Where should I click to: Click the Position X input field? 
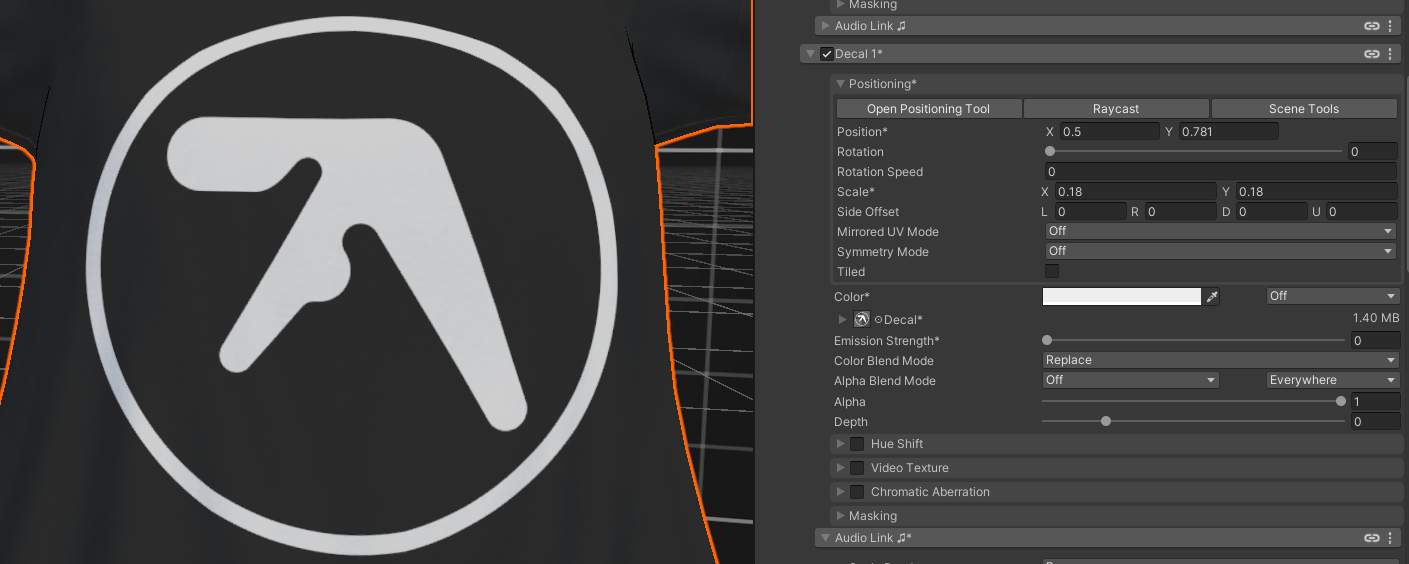click(x=1108, y=131)
